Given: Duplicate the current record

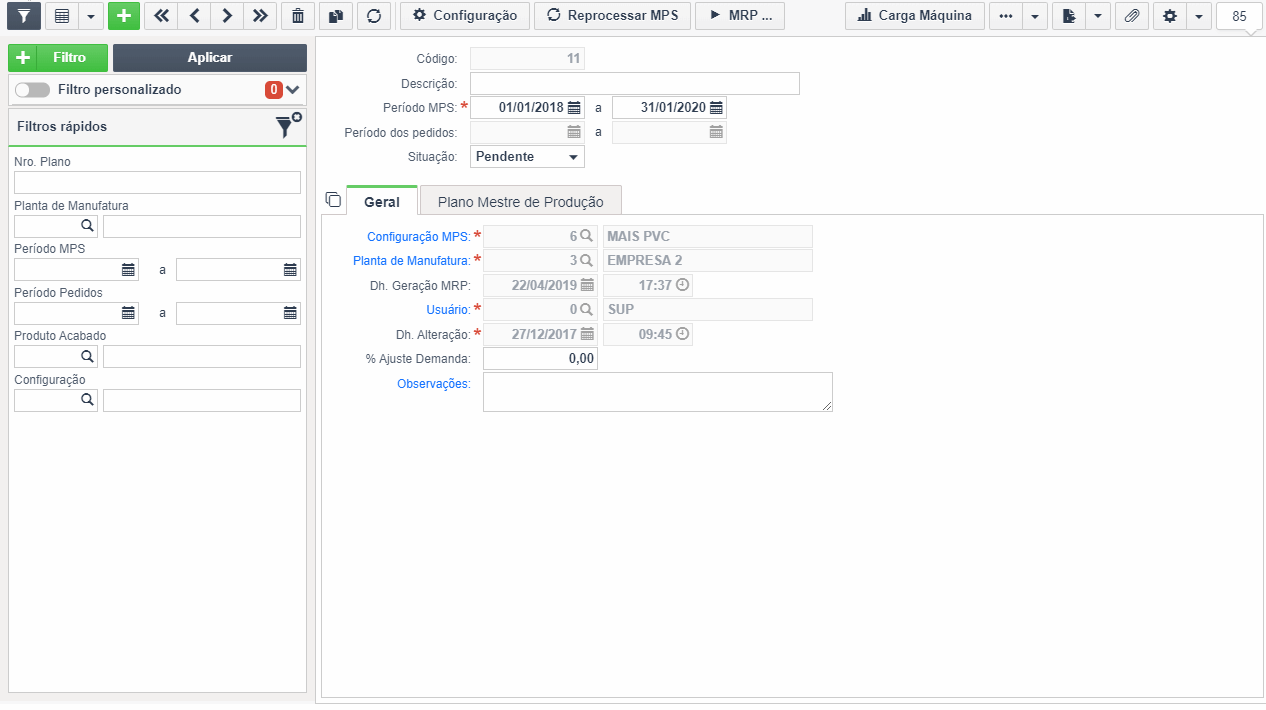Looking at the screenshot, I should pos(336,16).
